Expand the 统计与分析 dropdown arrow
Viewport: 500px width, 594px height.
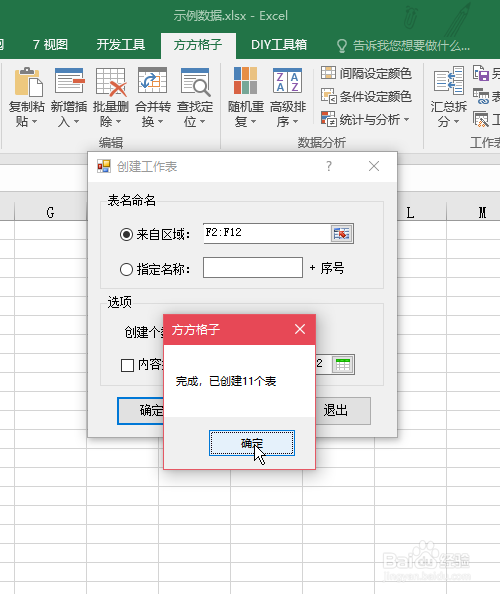406,119
